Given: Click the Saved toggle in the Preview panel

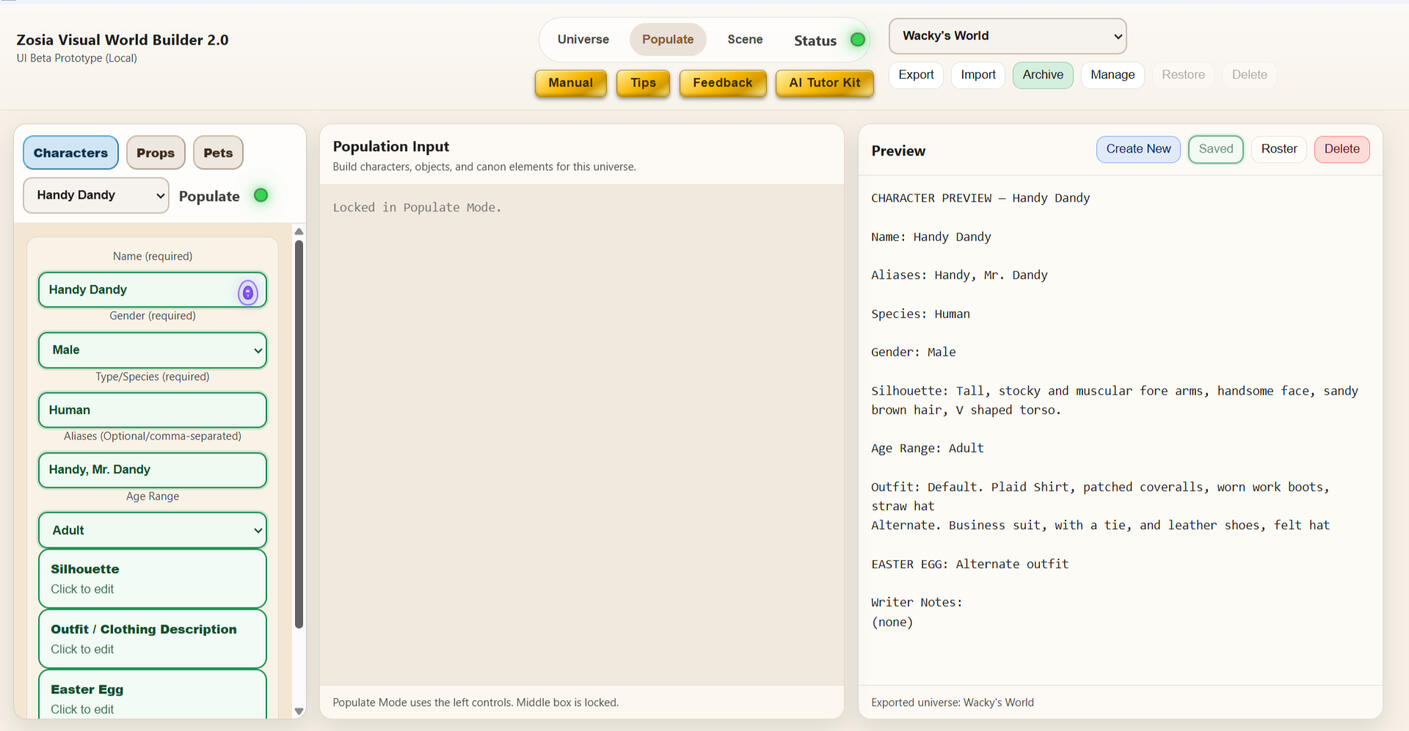Looking at the screenshot, I should (x=1215, y=149).
